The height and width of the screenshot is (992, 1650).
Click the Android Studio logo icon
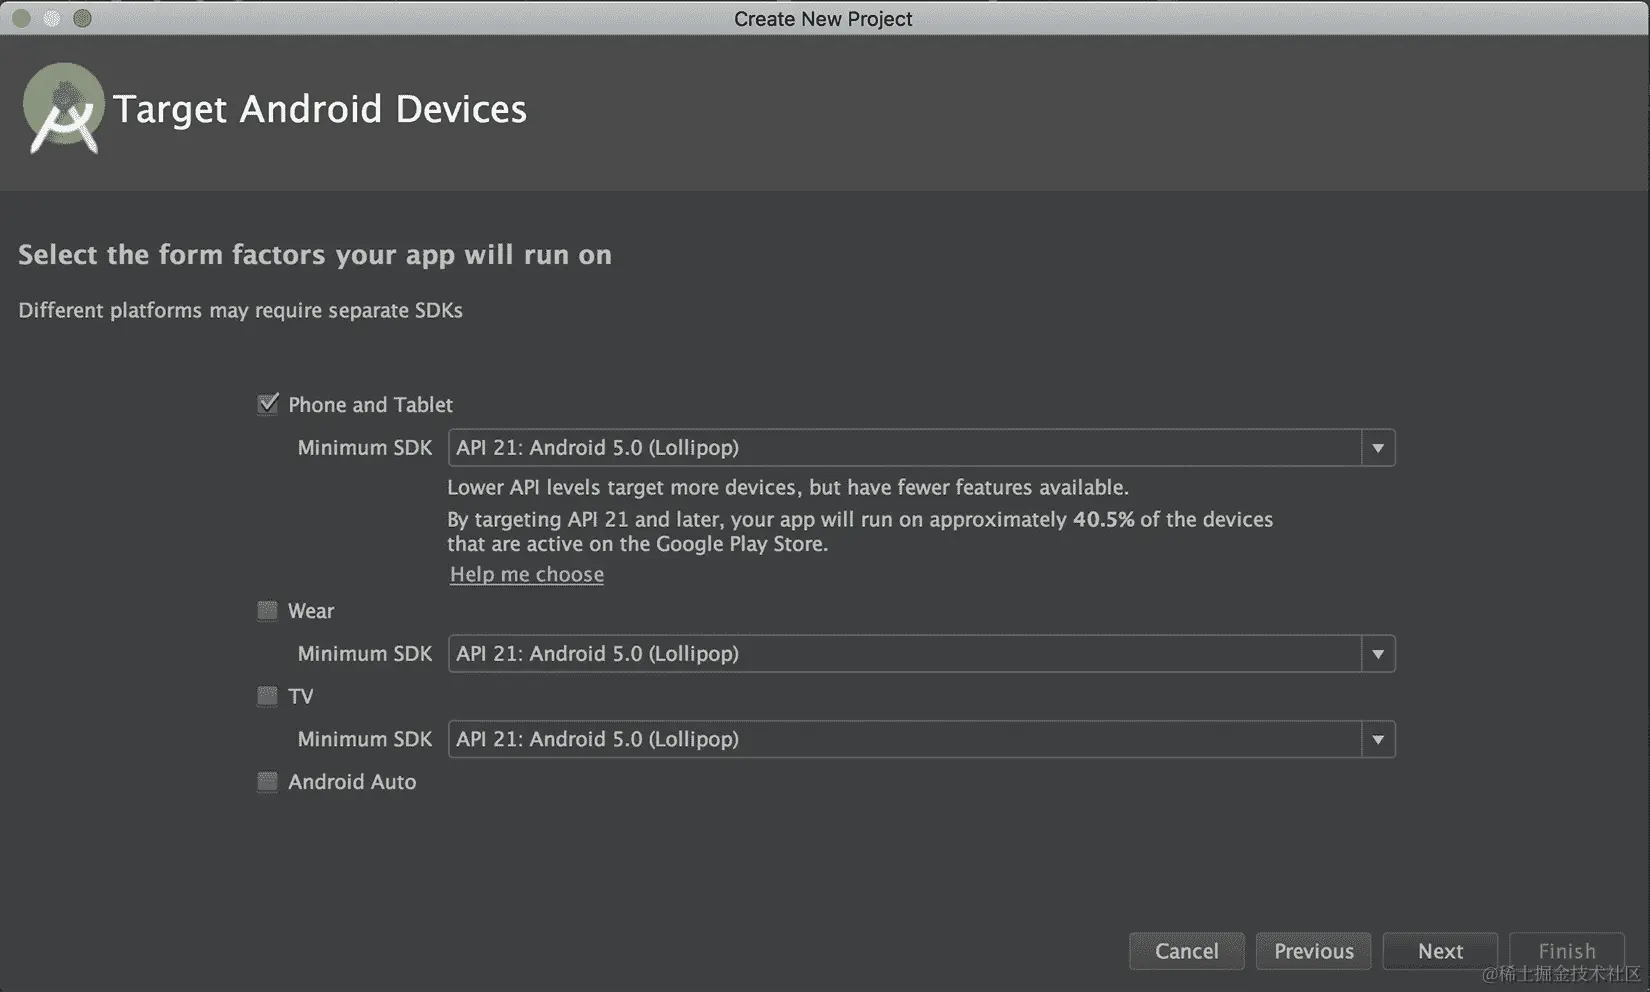point(63,108)
